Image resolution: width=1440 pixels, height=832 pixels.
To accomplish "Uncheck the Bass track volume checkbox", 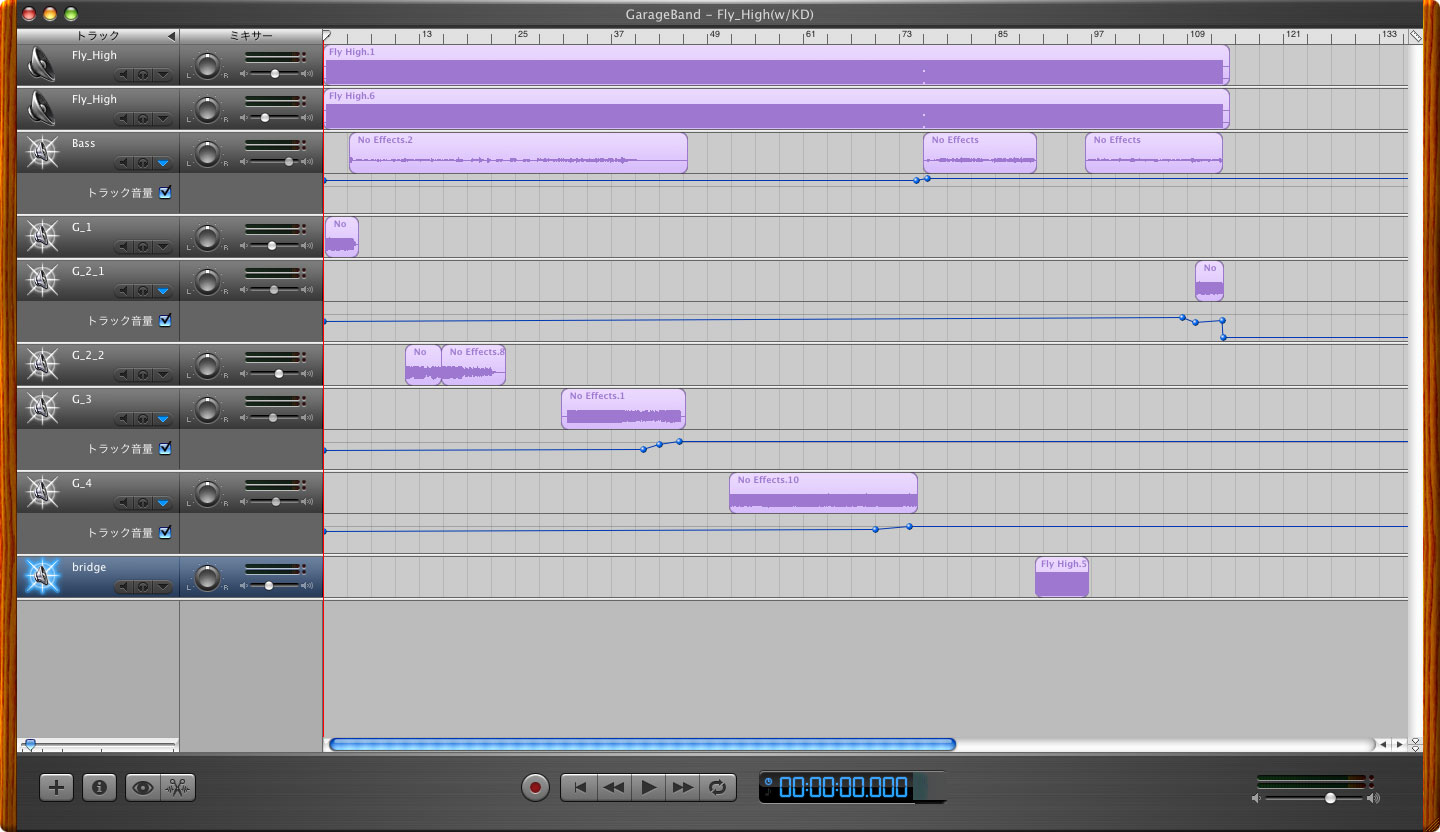I will (165, 193).
